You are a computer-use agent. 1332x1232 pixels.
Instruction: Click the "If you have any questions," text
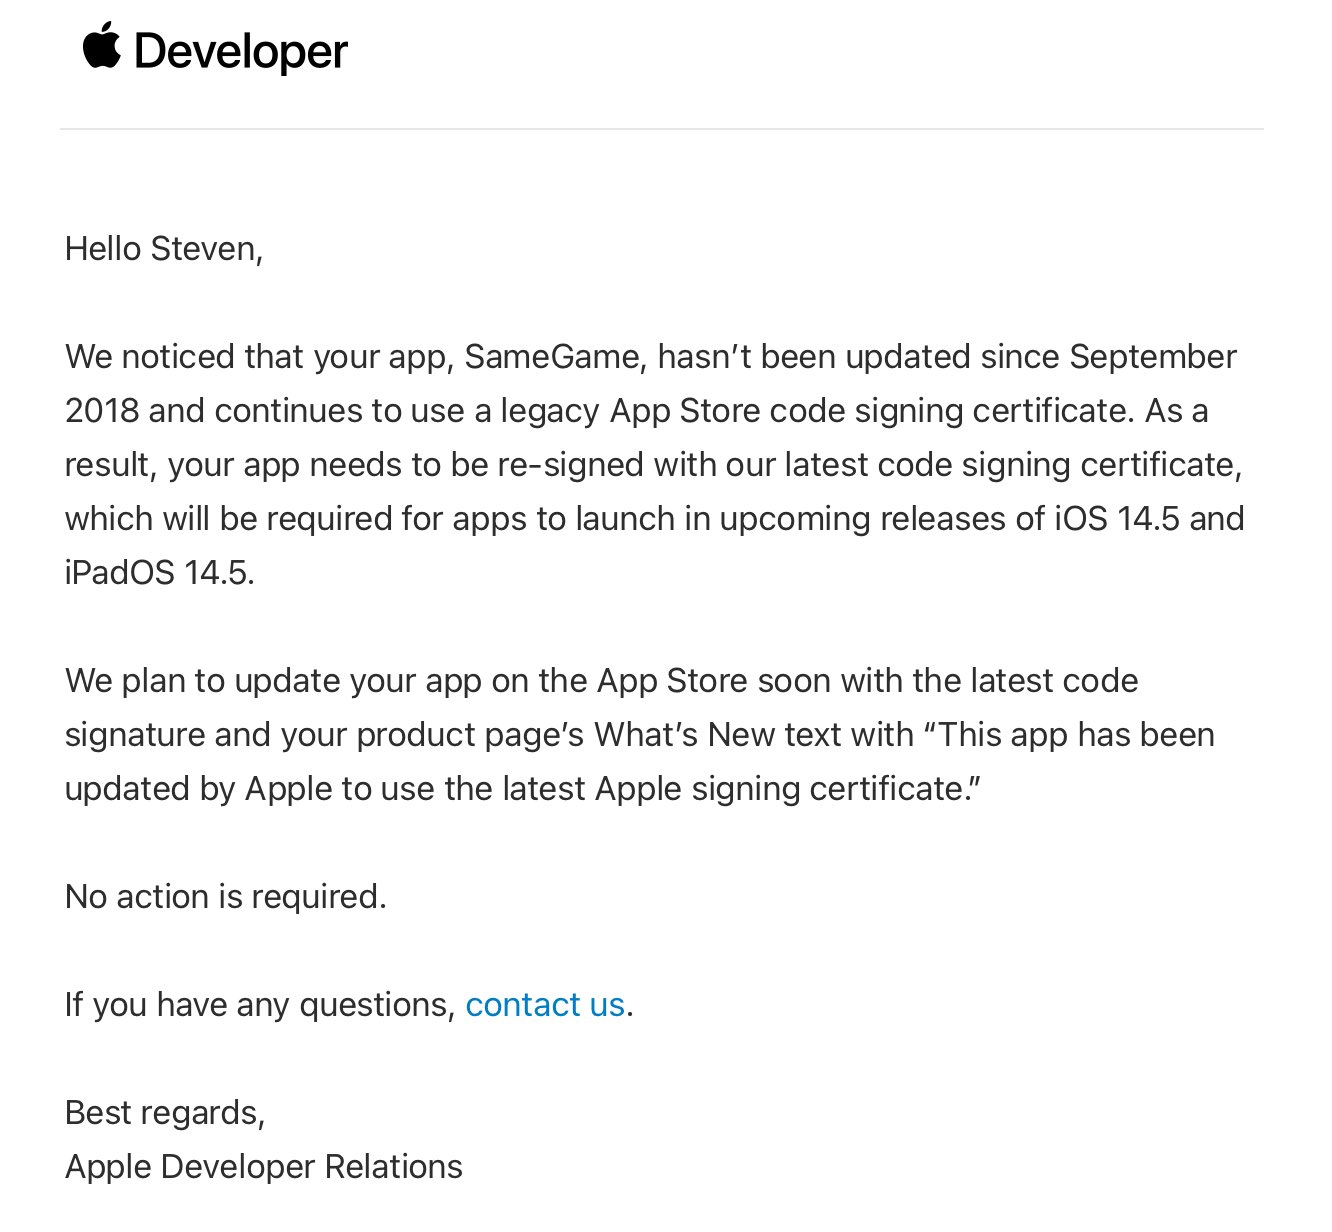pyautogui.click(x=260, y=1004)
